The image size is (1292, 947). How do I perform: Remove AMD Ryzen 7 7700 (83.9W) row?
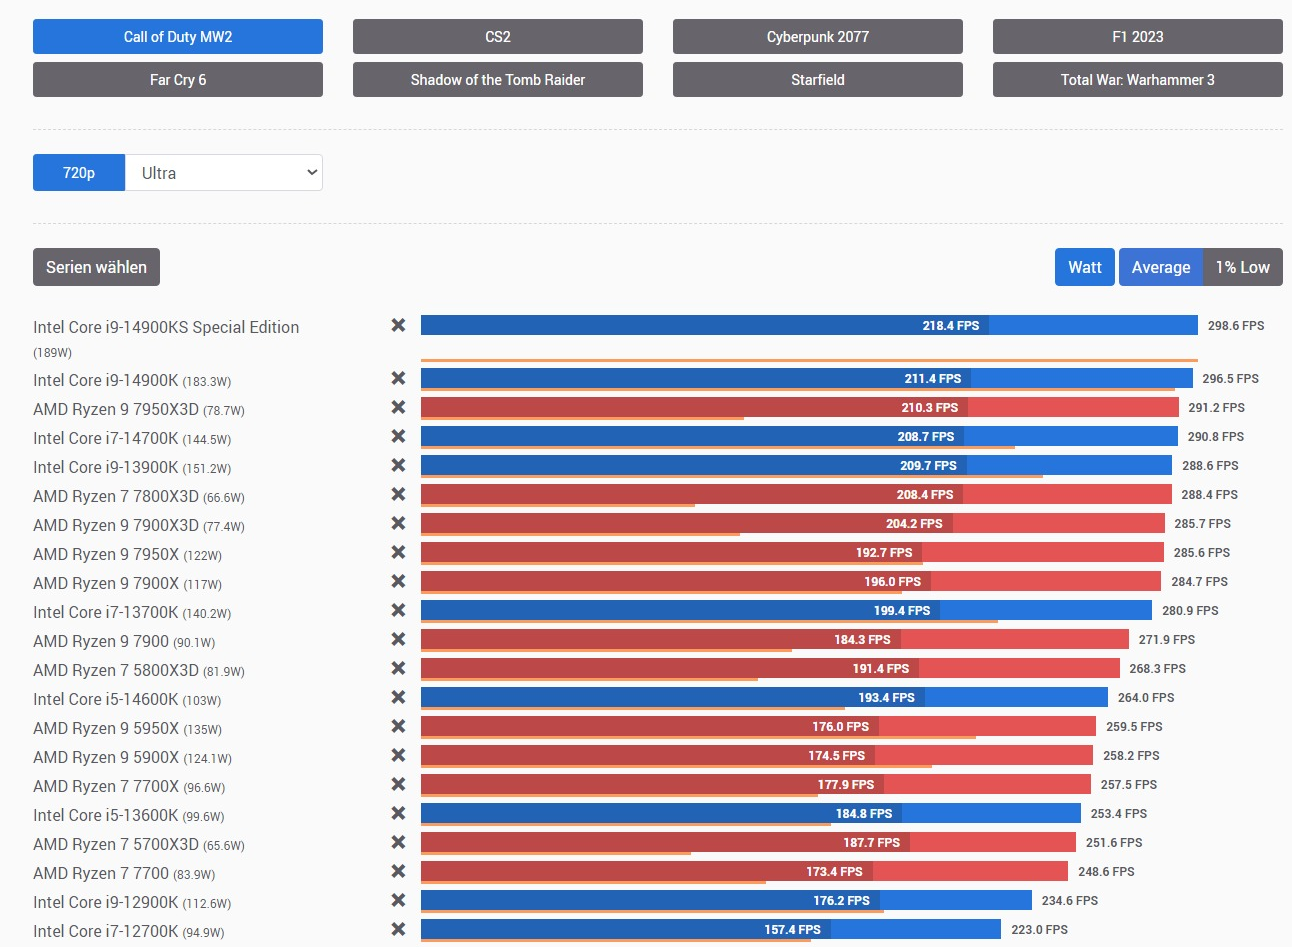coord(398,871)
